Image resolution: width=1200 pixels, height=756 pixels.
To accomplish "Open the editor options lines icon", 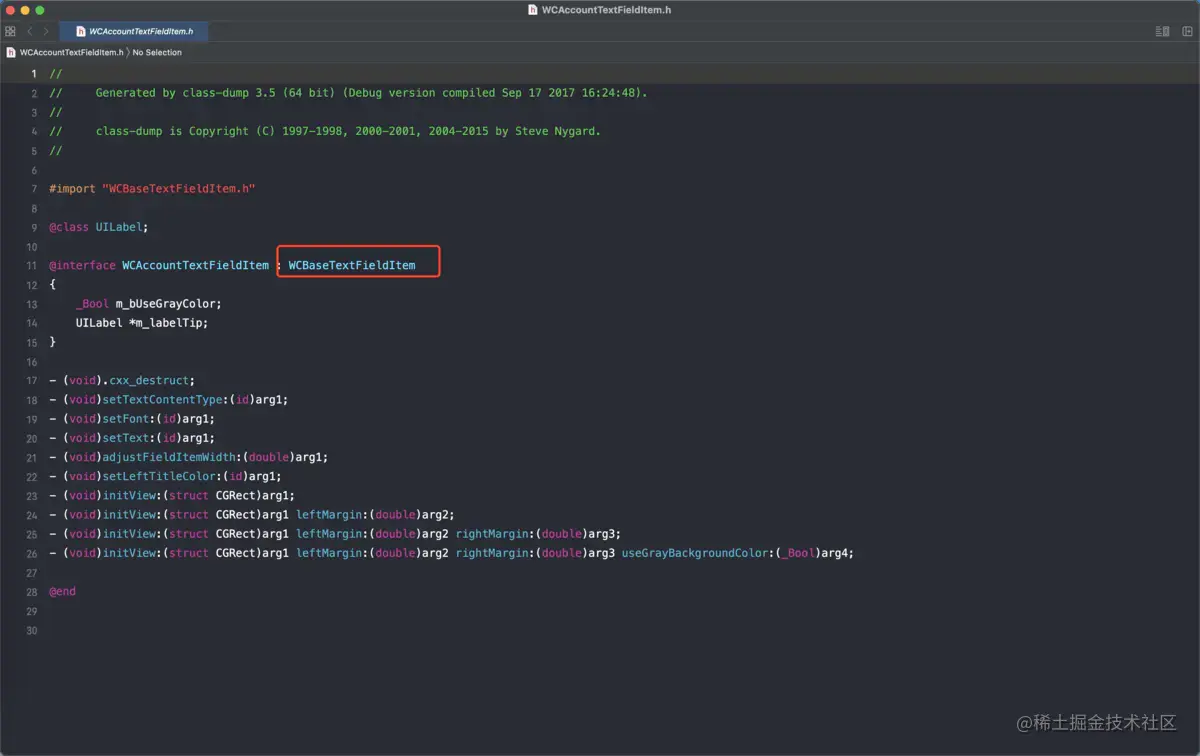I will coord(1162,31).
